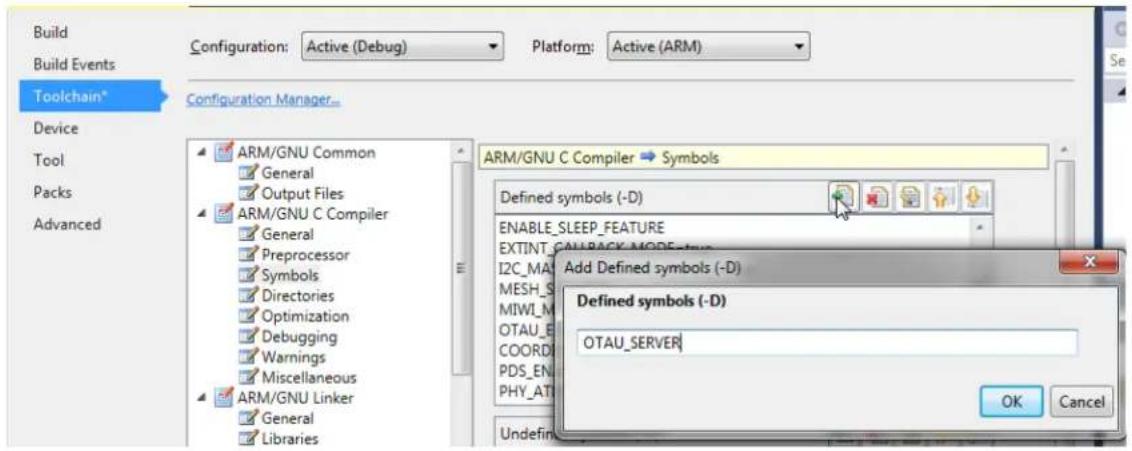This screenshot has width=1132, height=451.
Task: Click the Delete Item icon with red X
Action: pos(876,197)
